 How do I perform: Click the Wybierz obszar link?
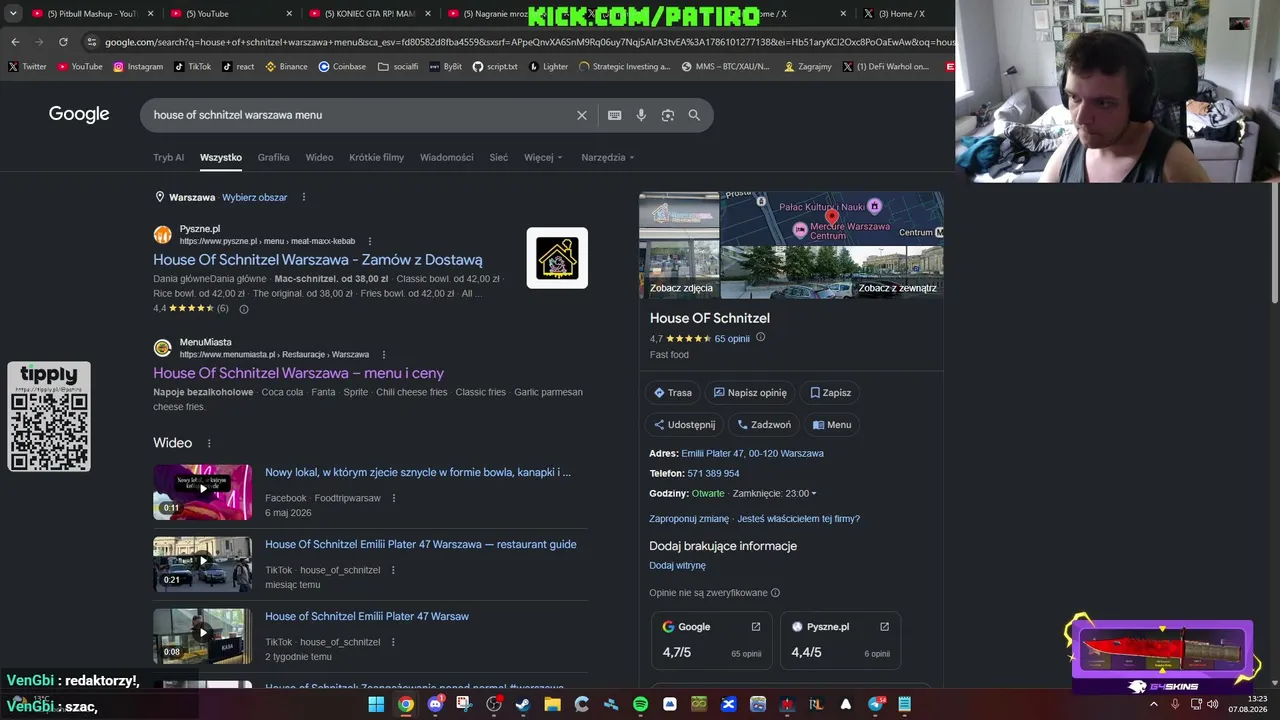[254, 197]
